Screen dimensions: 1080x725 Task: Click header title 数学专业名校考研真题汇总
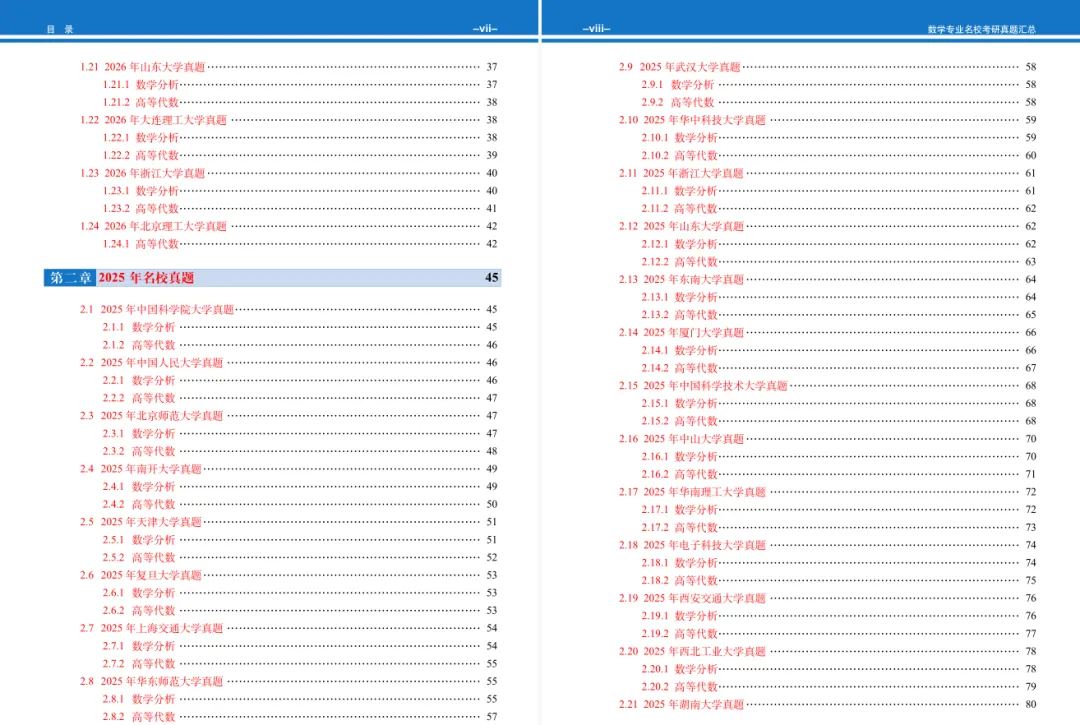[x=982, y=29]
